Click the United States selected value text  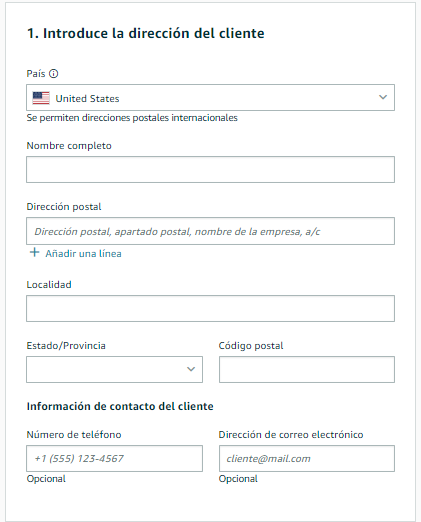click(x=87, y=98)
